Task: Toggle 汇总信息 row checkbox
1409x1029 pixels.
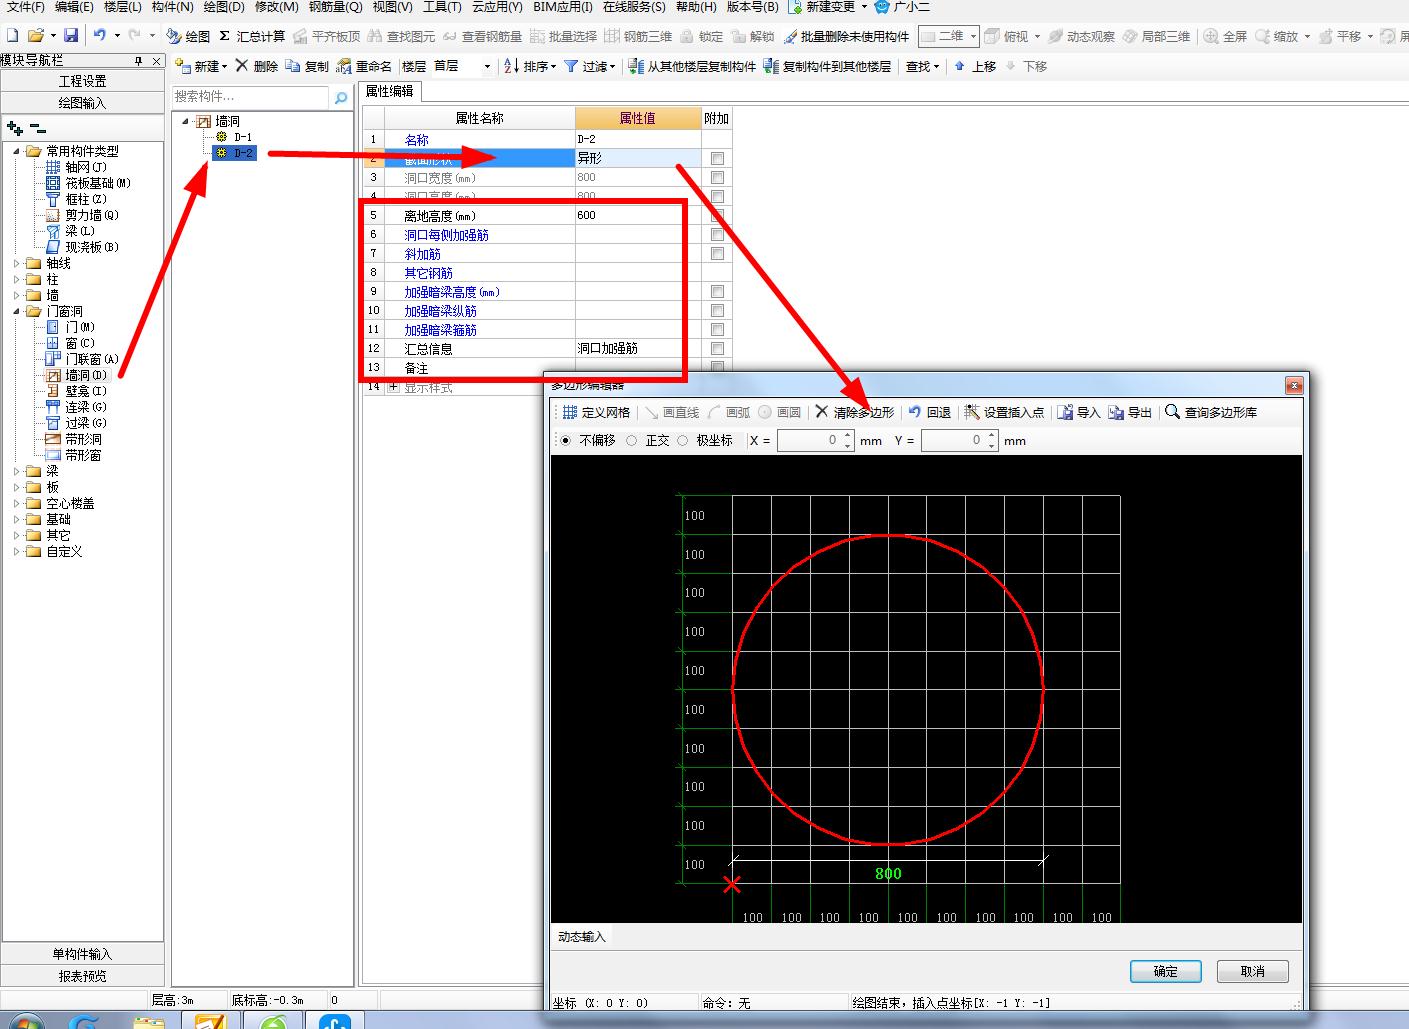Action: [x=717, y=349]
